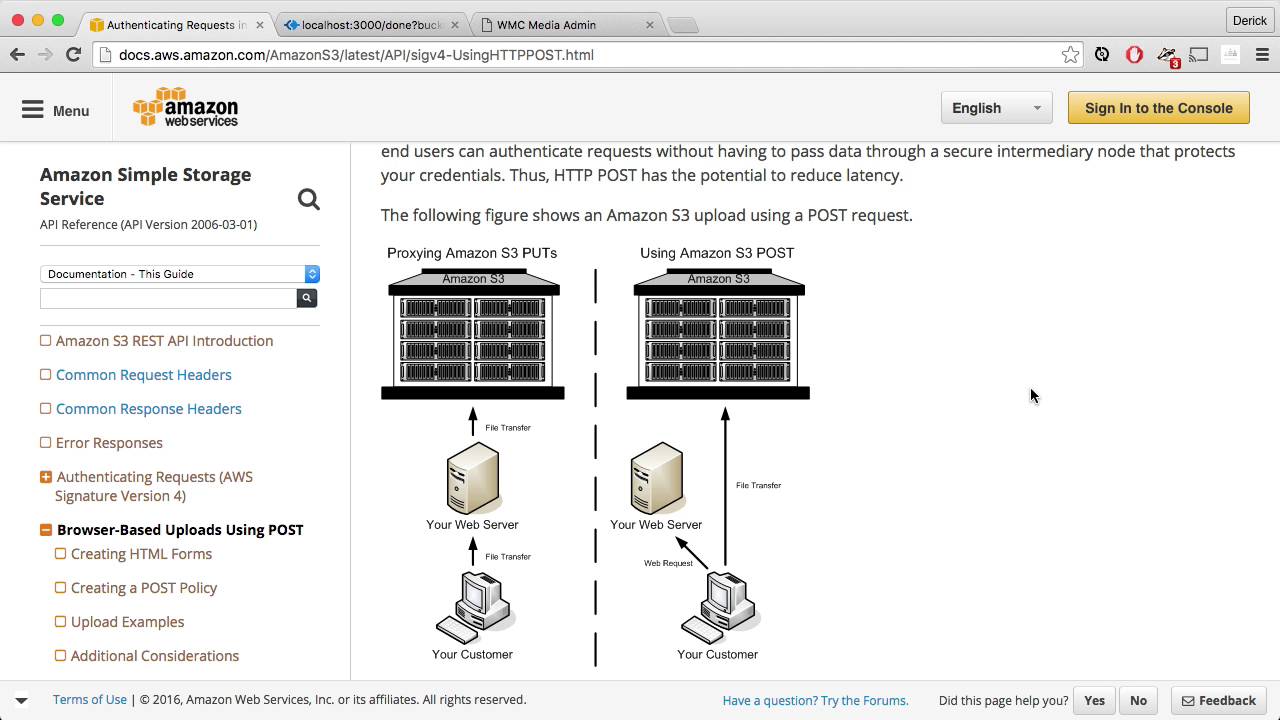Image resolution: width=1280 pixels, height=720 pixels.
Task: Click the Derick profile button
Action: click(1249, 20)
